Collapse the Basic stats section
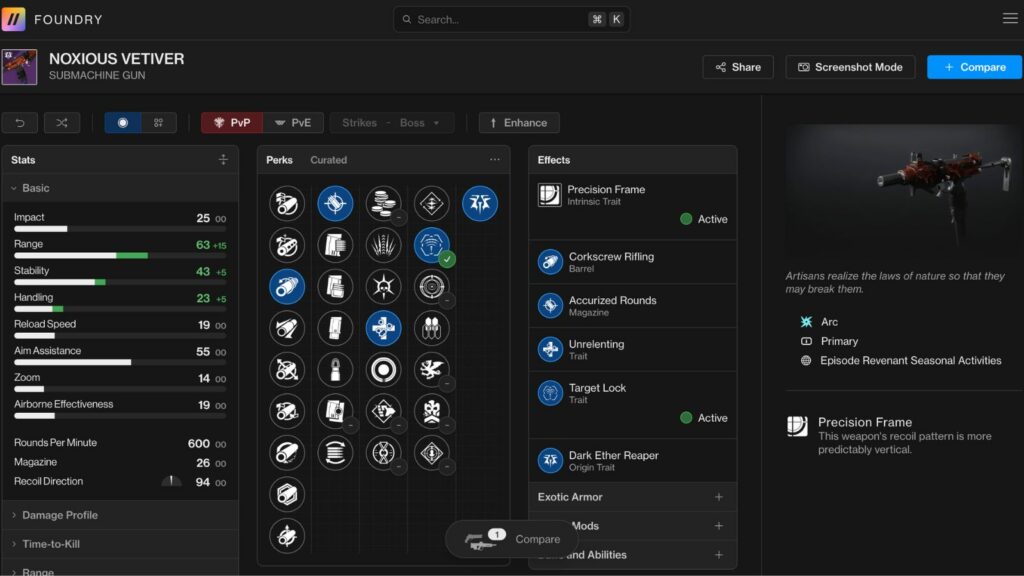 click(x=120, y=188)
